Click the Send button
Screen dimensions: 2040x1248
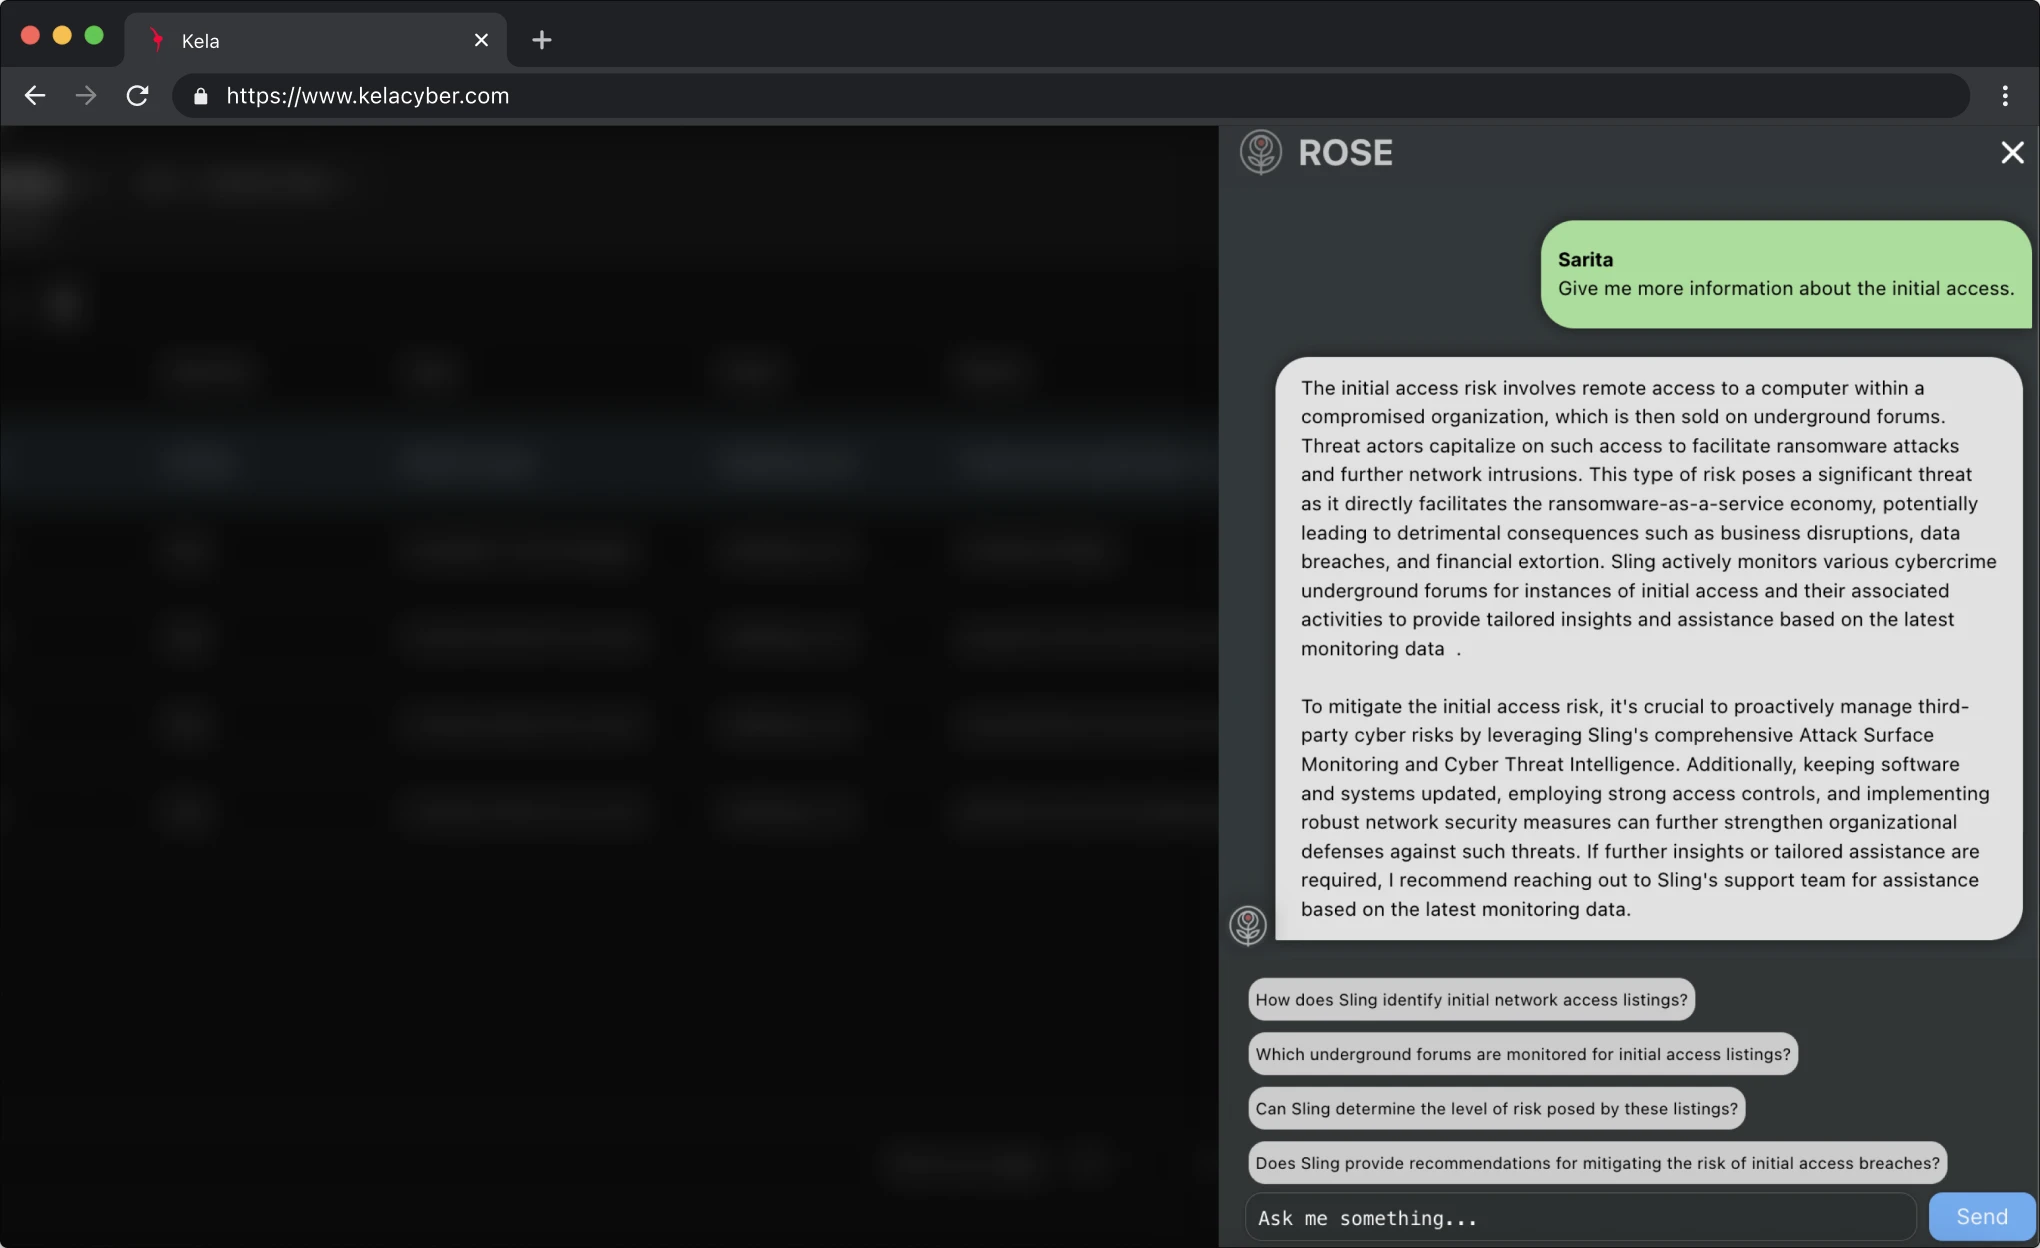[1982, 1217]
